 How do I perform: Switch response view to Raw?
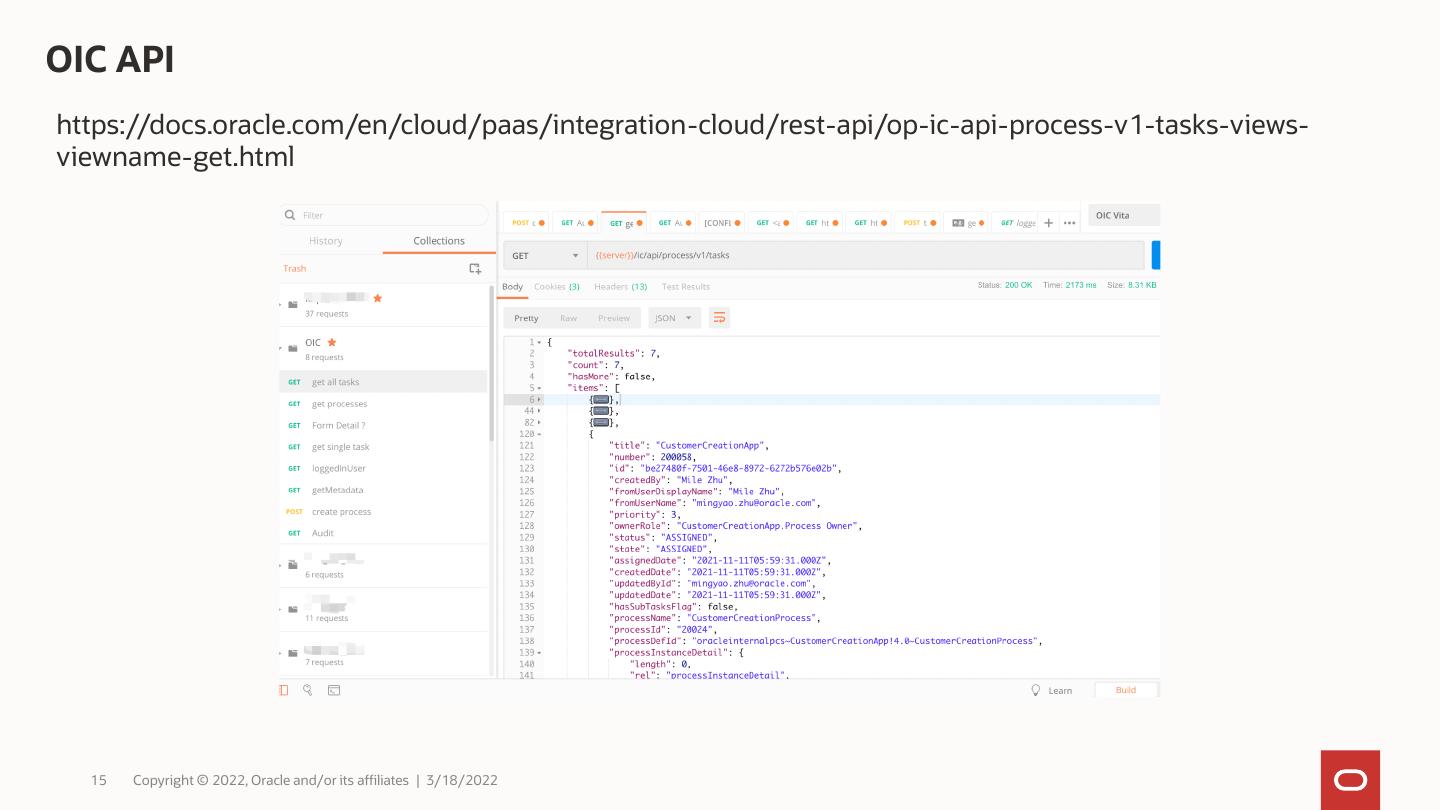coord(568,318)
